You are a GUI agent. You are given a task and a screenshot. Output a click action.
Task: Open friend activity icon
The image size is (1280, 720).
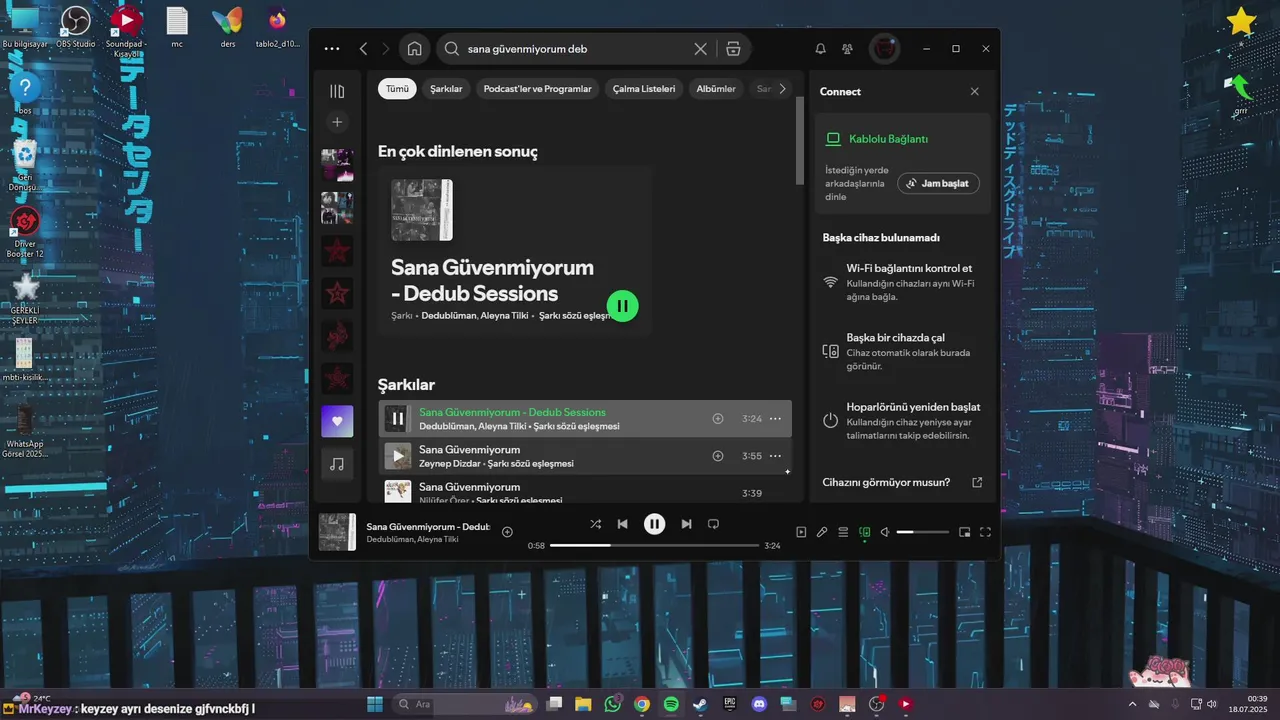[848, 49]
